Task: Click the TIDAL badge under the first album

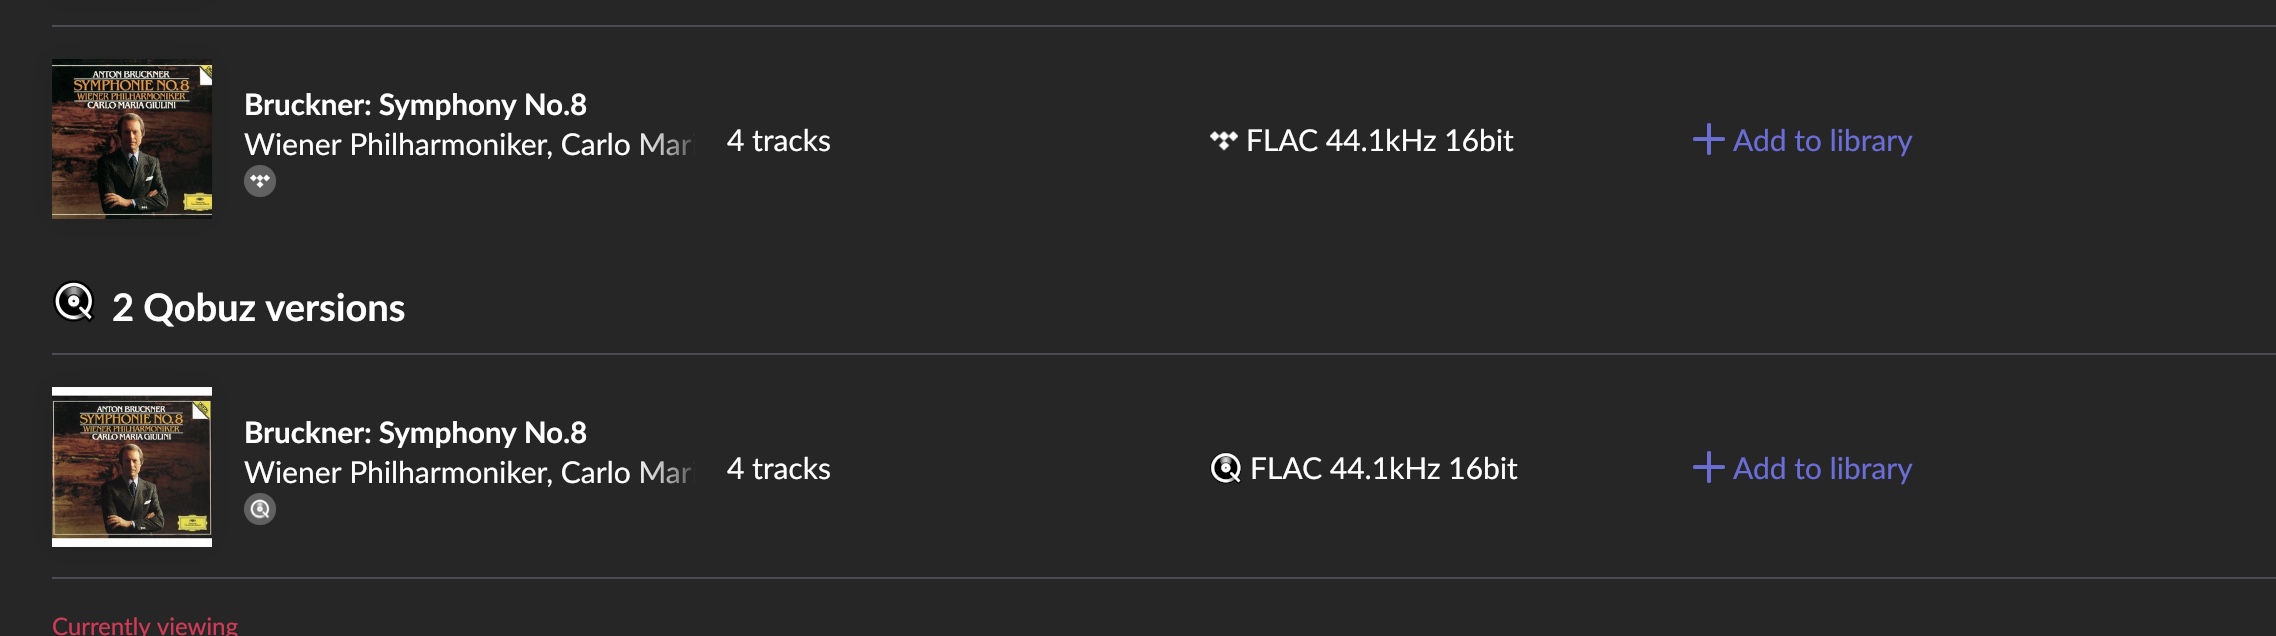Action: click(260, 181)
